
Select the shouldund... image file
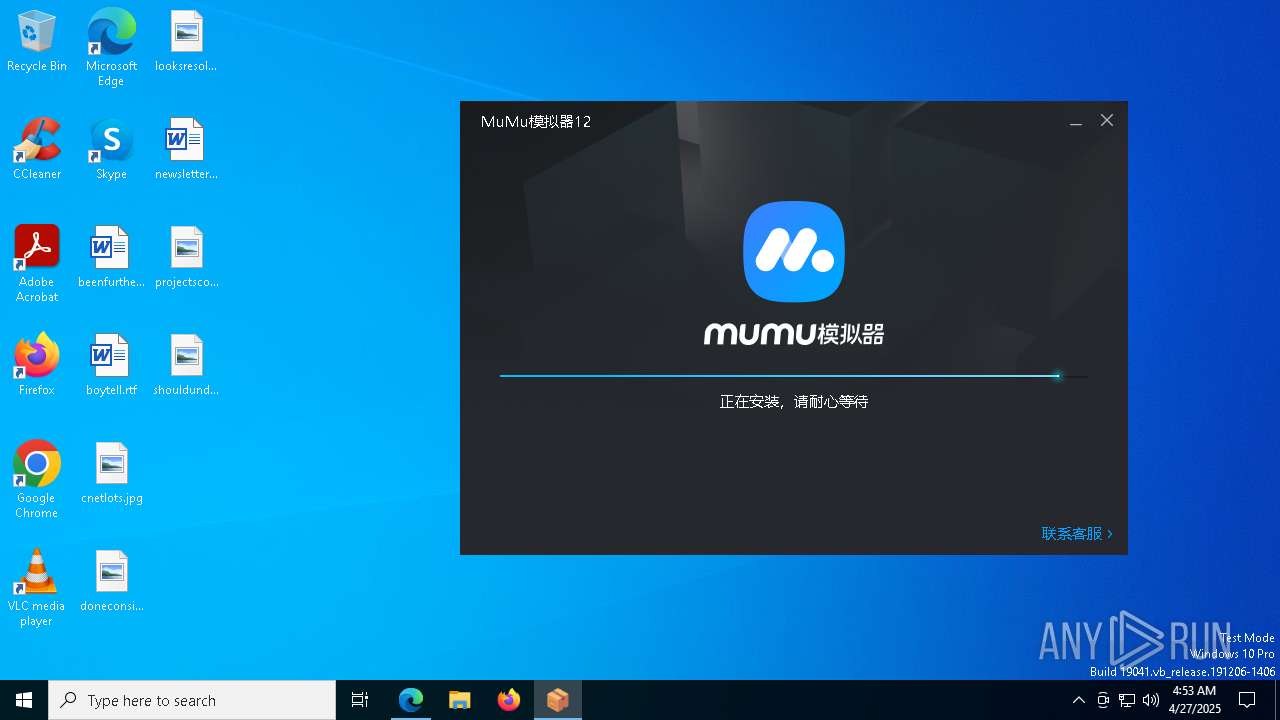pyautogui.click(x=186, y=366)
